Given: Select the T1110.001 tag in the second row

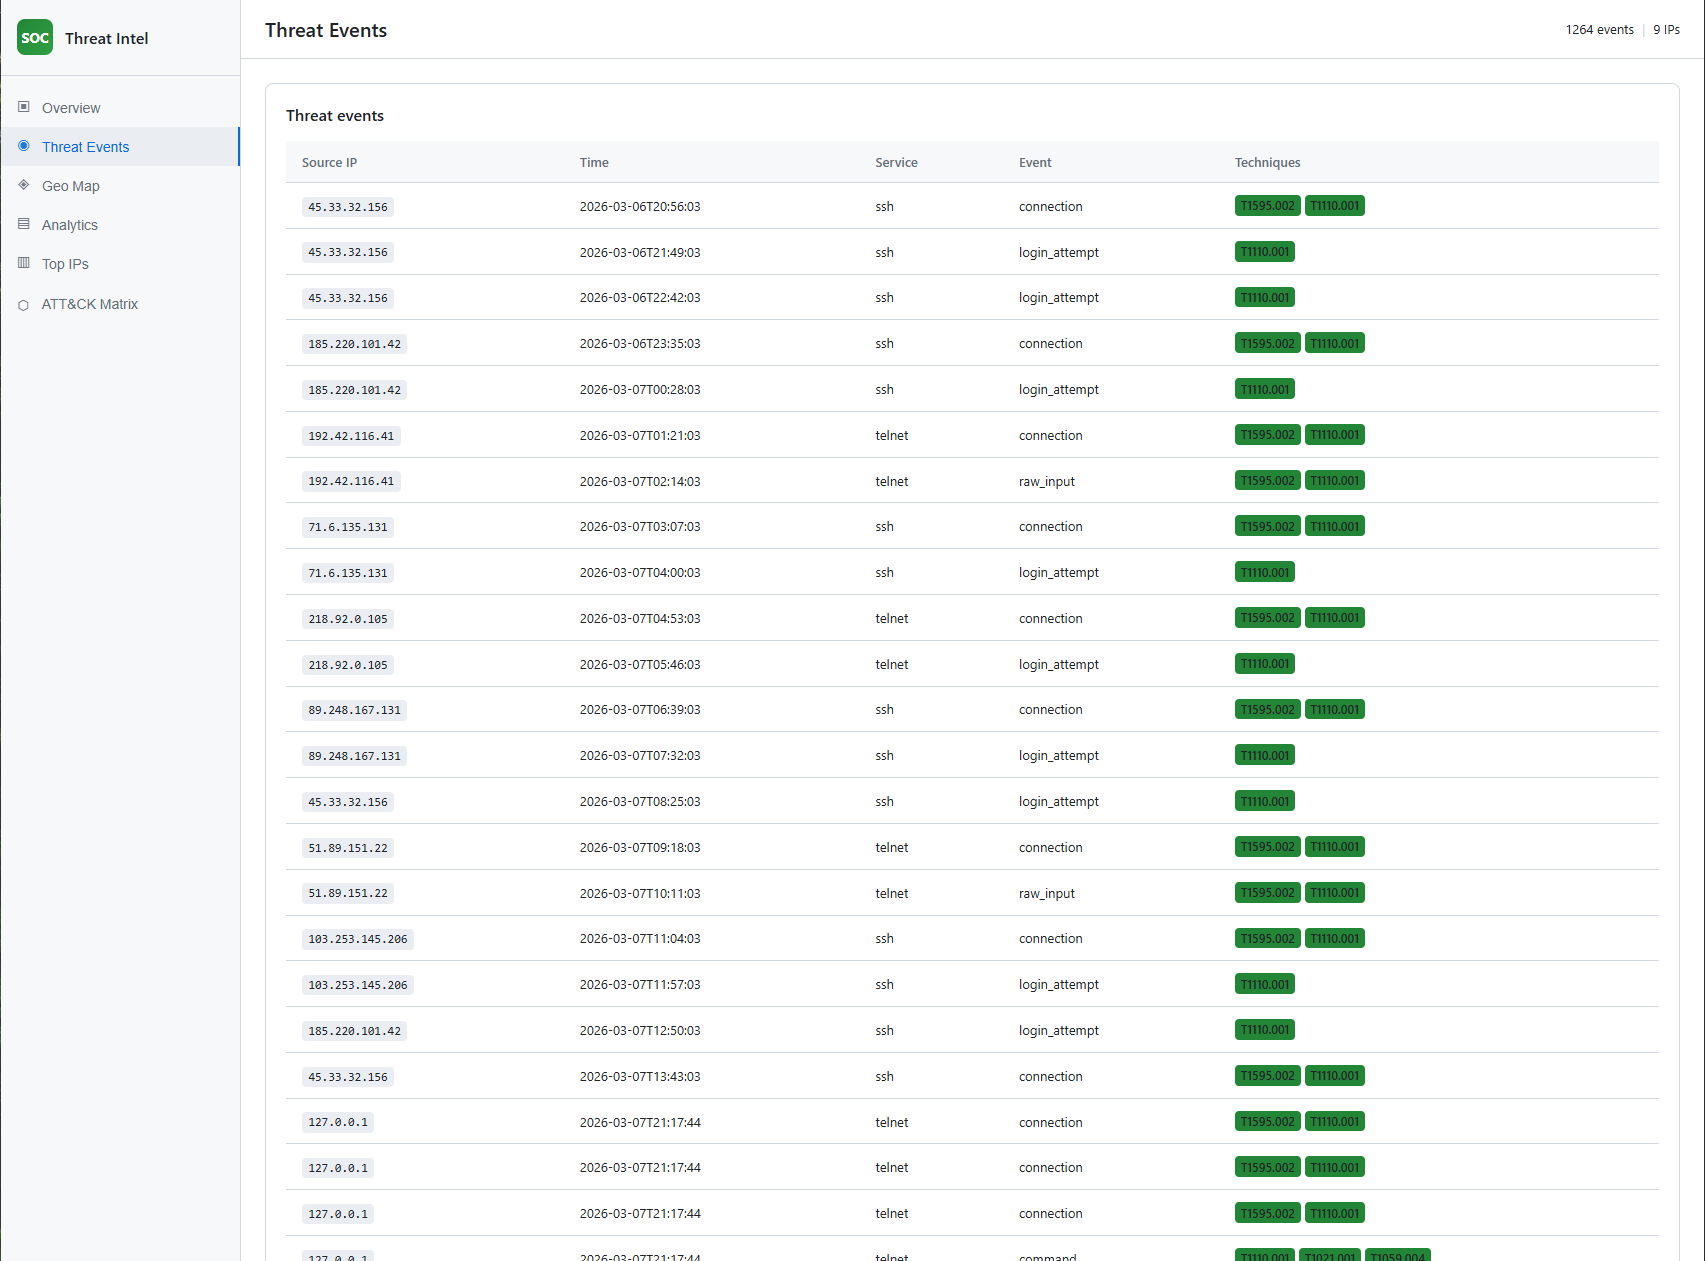Looking at the screenshot, I should [x=1264, y=251].
